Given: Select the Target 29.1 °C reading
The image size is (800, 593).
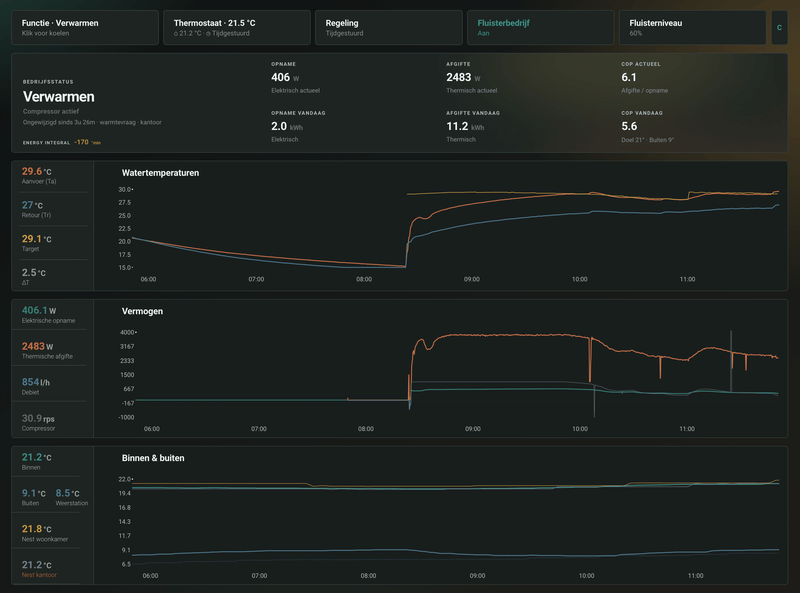Looking at the screenshot, I should 36,243.
